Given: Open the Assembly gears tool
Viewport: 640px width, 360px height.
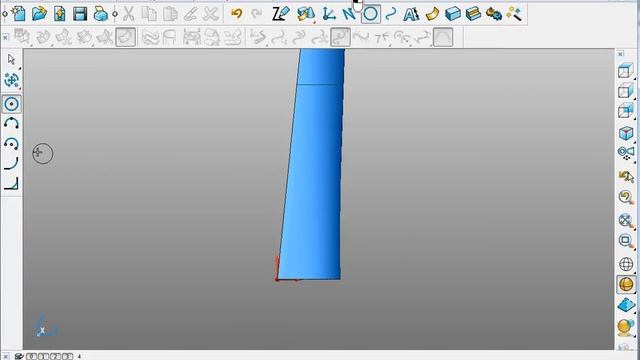Looking at the screenshot, I should 493,14.
